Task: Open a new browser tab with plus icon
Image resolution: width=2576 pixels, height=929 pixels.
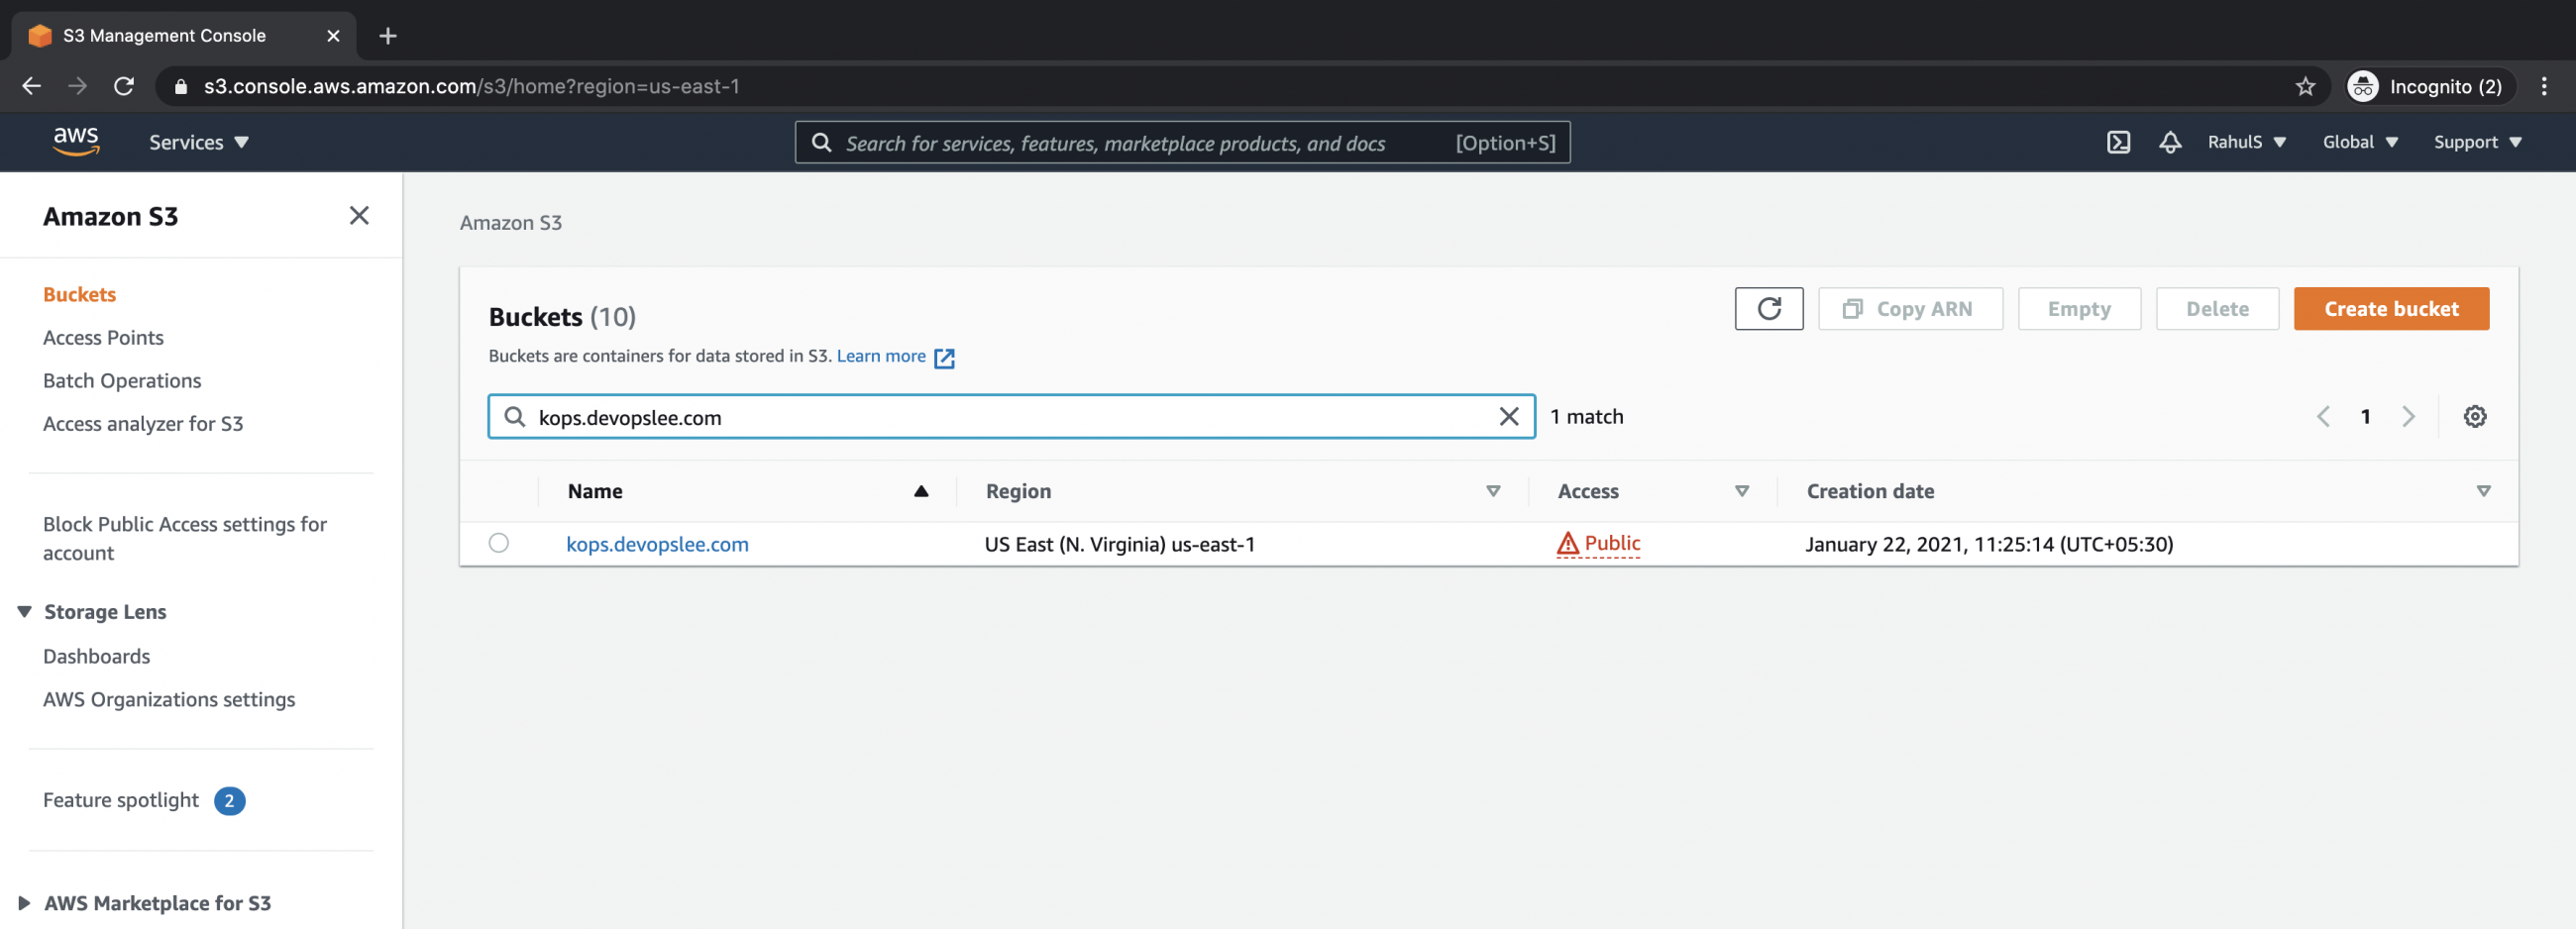Action: coord(388,36)
